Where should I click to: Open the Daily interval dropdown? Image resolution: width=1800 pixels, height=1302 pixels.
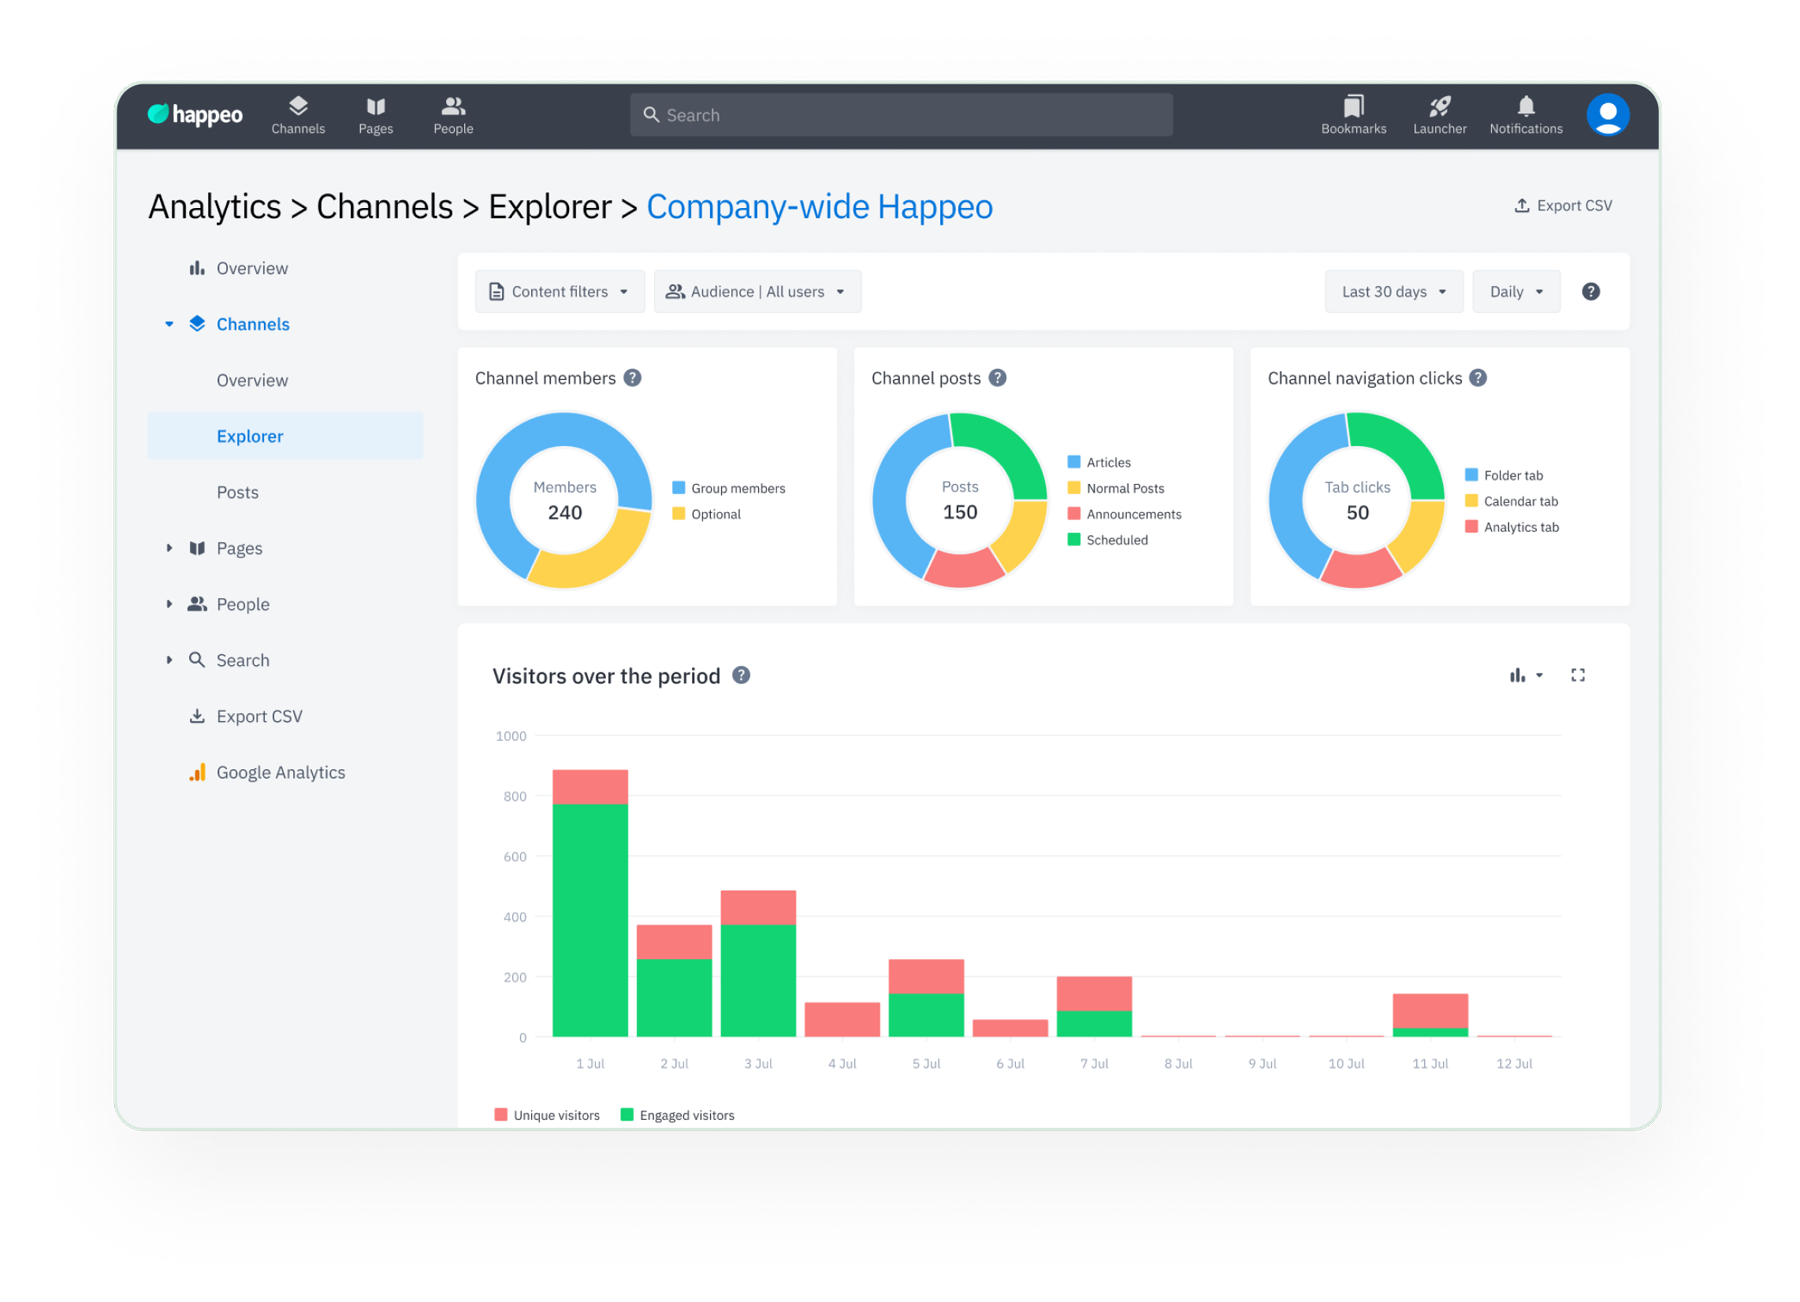pyautogui.click(x=1516, y=292)
